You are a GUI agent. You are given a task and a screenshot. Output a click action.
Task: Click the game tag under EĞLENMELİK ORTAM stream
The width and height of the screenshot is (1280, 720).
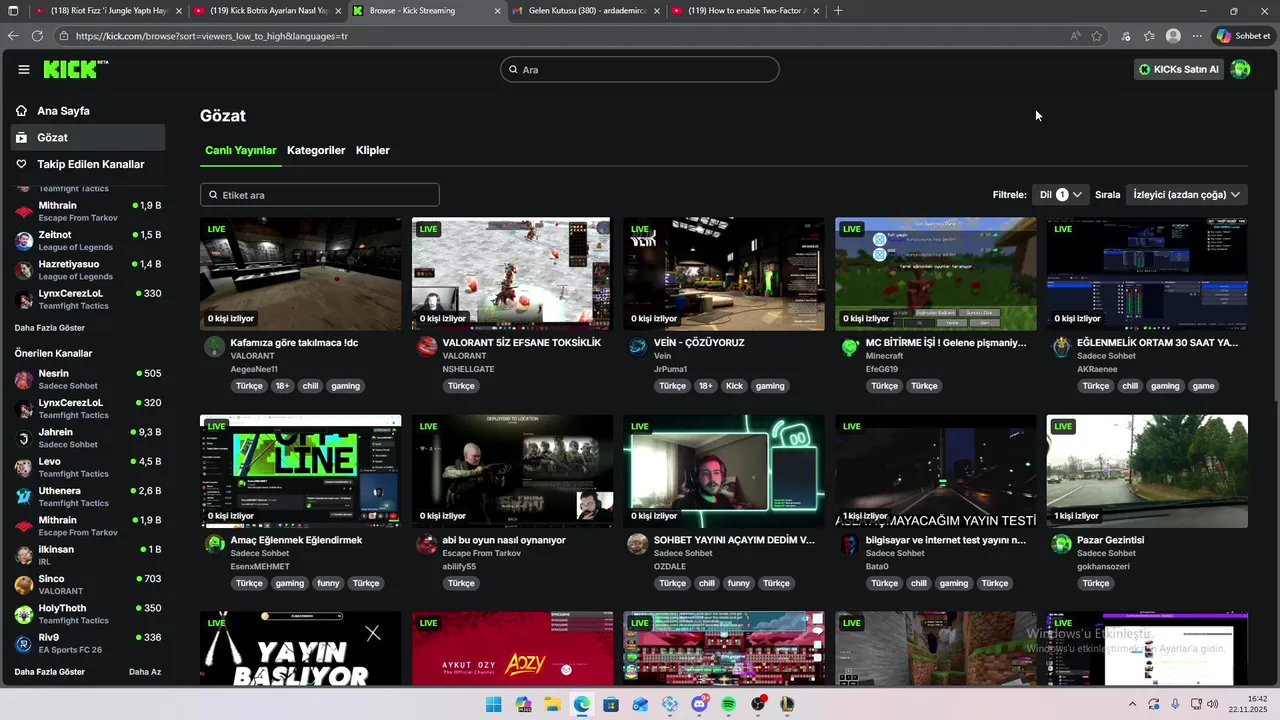1203,386
